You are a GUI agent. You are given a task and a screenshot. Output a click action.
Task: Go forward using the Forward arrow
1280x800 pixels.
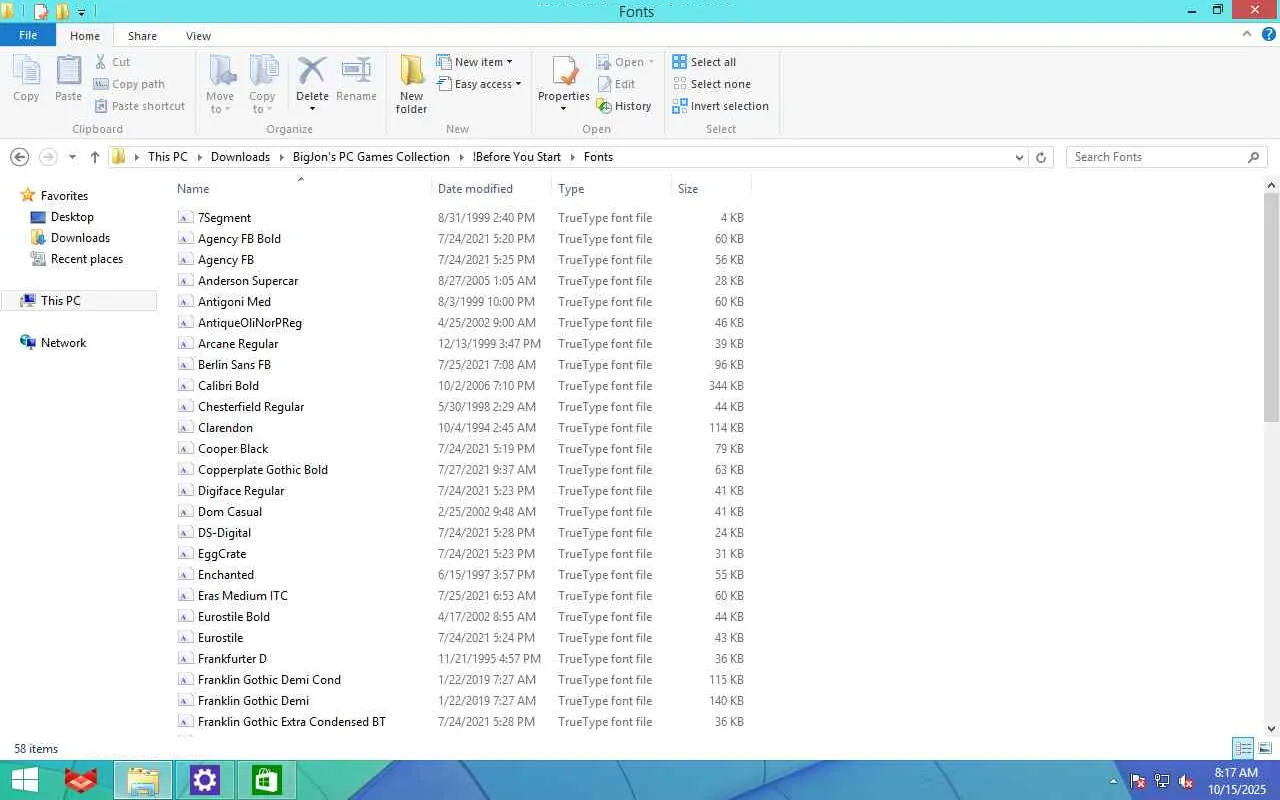coord(48,157)
